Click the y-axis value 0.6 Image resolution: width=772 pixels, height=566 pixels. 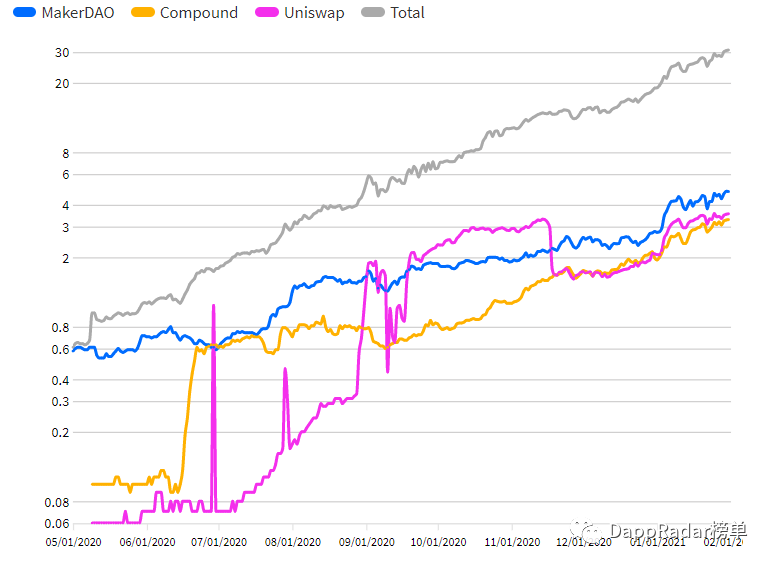60,349
